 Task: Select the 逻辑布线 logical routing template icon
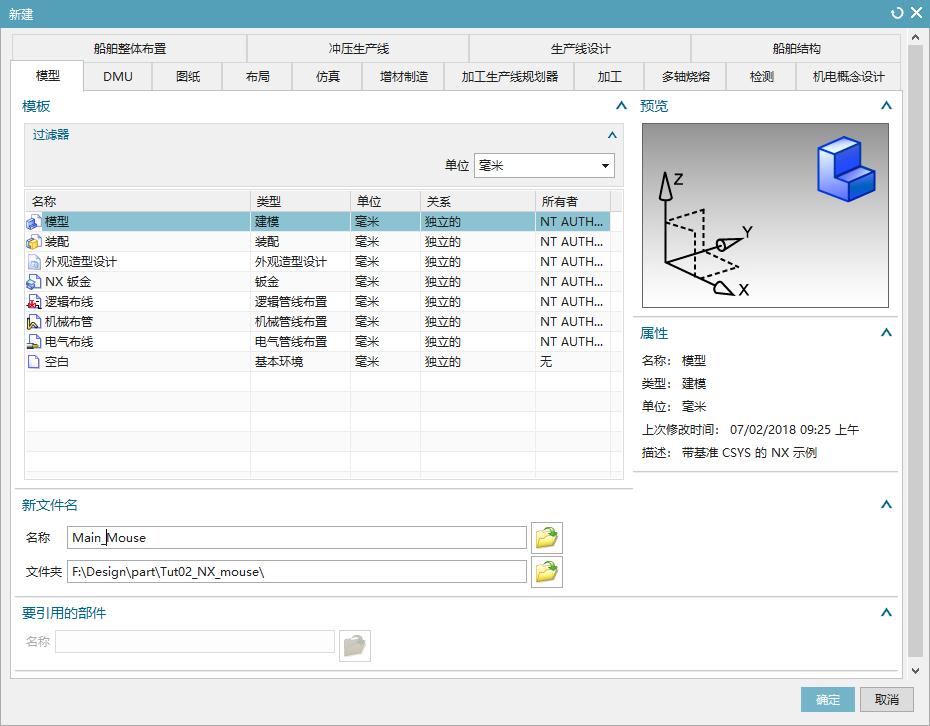pos(32,301)
